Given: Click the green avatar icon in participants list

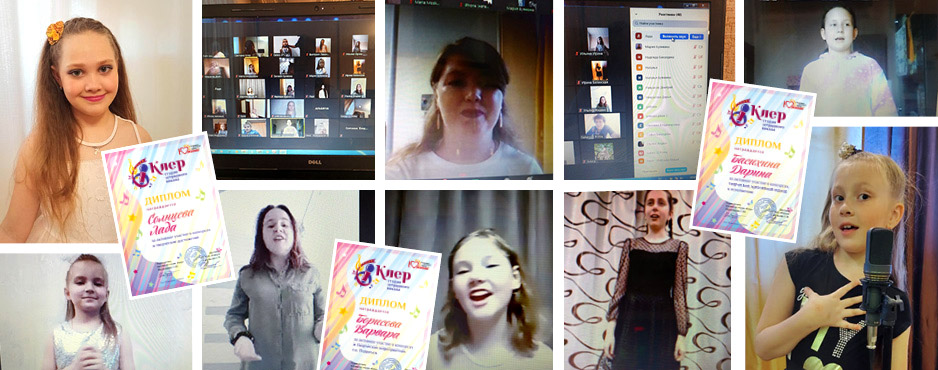Looking at the screenshot, I should 639,87.
